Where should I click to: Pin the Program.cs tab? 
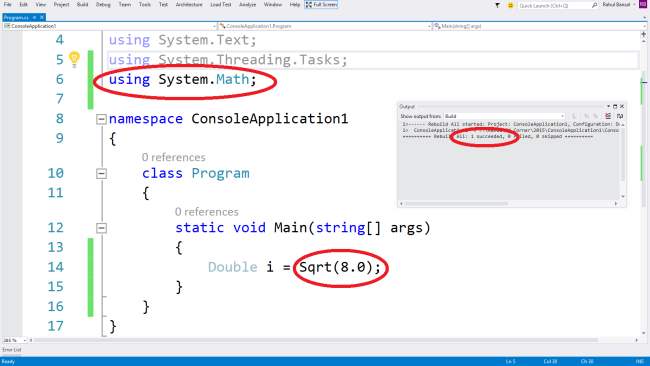34,17
